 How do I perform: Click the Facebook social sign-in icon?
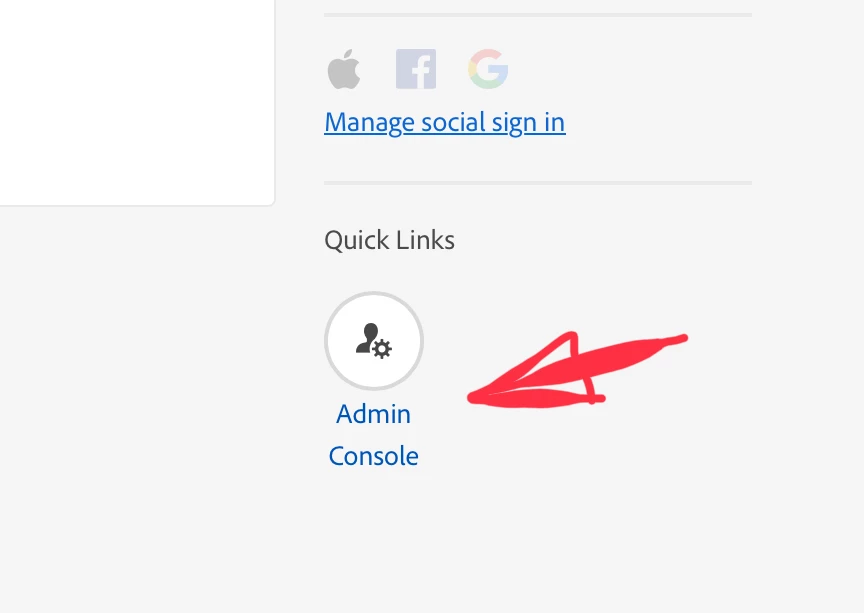416,69
